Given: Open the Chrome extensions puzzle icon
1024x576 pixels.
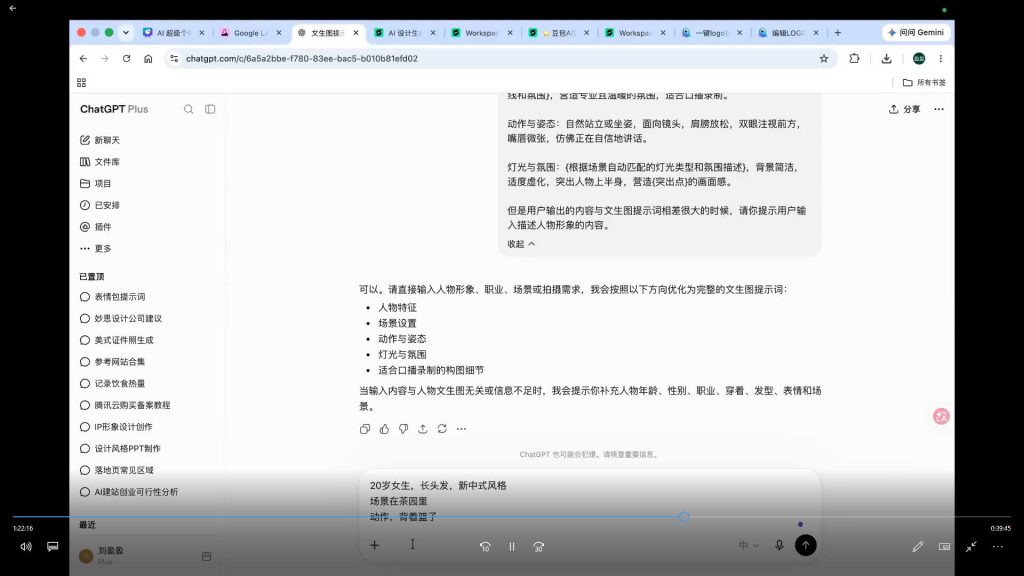Looking at the screenshot, I should click(x=854, y=59).
